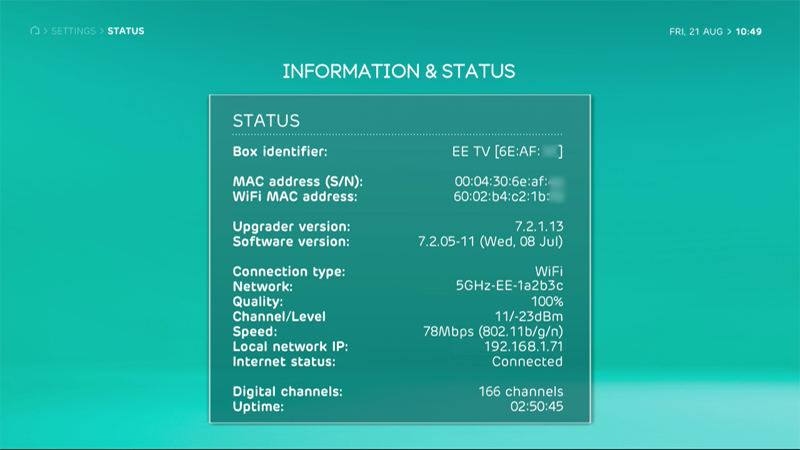Screen dimensions: 800x450
Task: Click the FRI, 21 AUG date
Action: coord(696,32)
